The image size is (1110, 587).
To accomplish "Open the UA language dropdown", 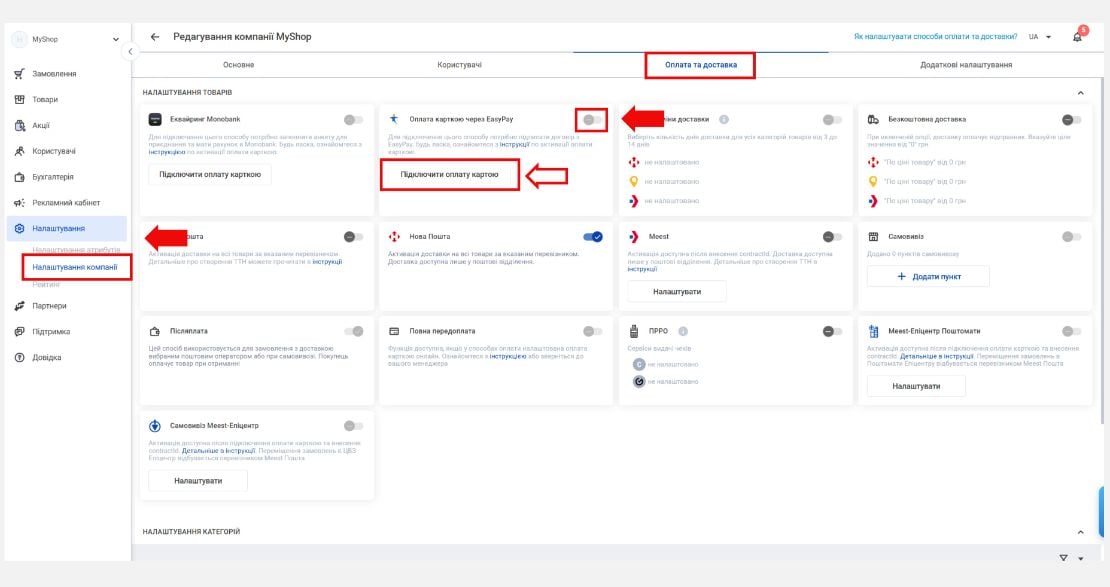I will (x=1040, y=37).
